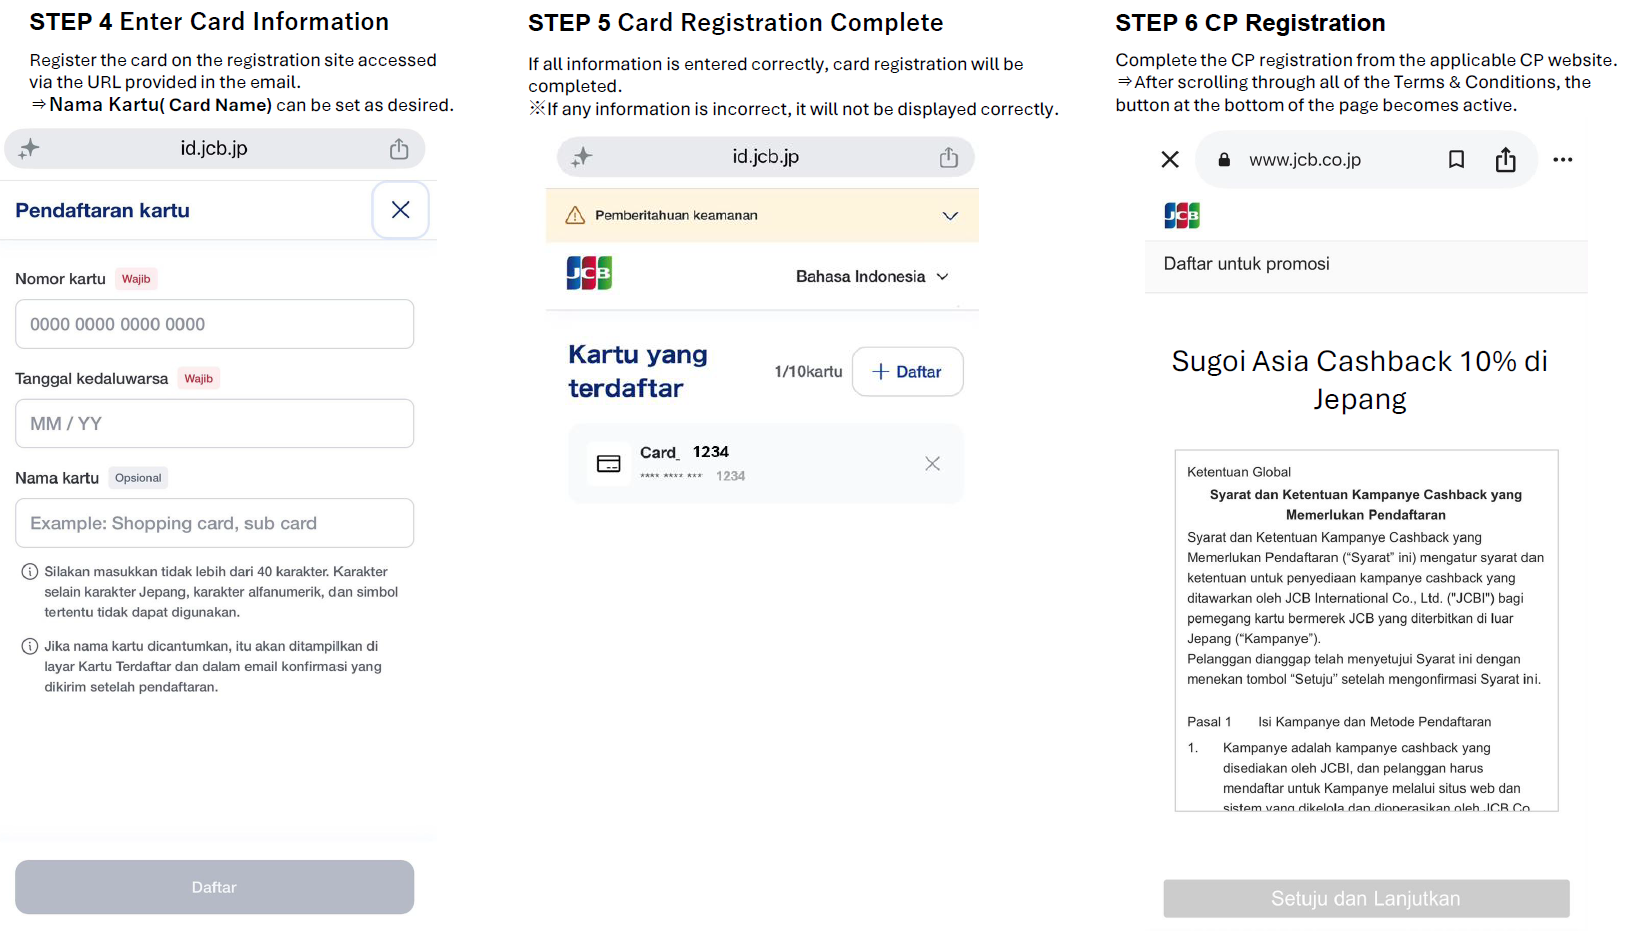Screen dimensions: 1630x931
Task: Click the share icon in the Step 6 browser bar
Action: click(1506, 159)
